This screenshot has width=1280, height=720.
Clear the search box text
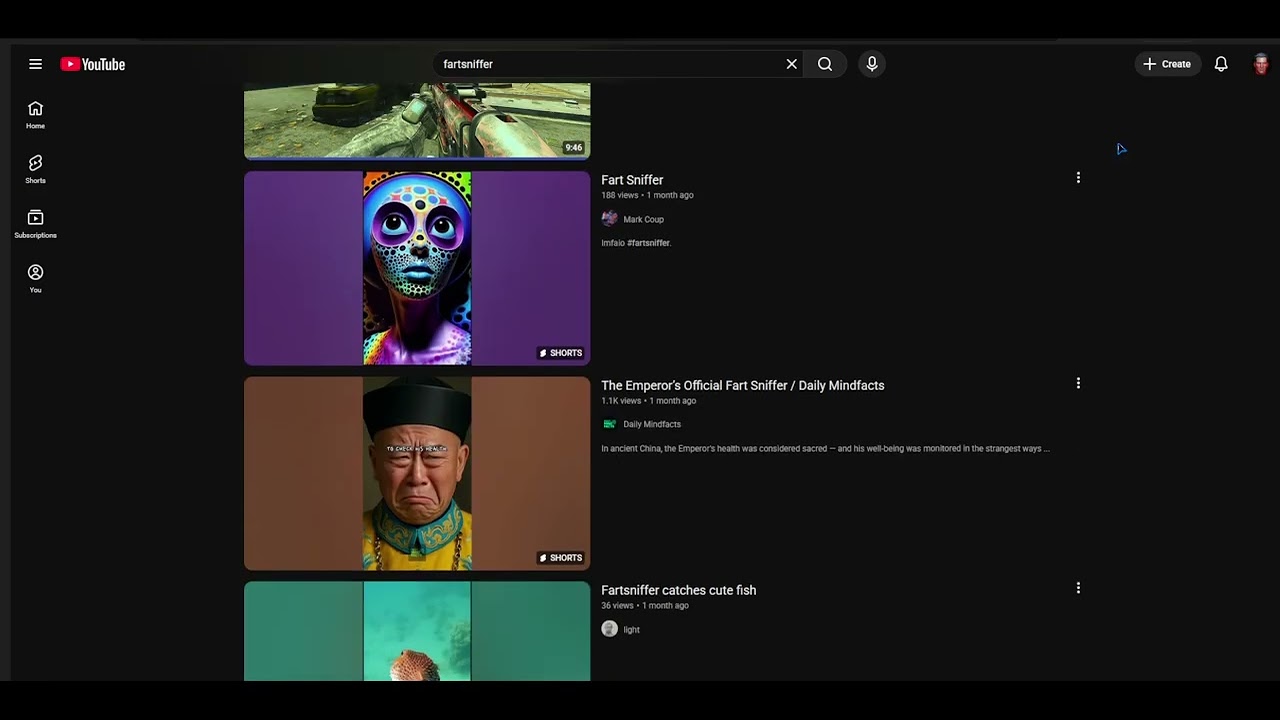(791, 64)
